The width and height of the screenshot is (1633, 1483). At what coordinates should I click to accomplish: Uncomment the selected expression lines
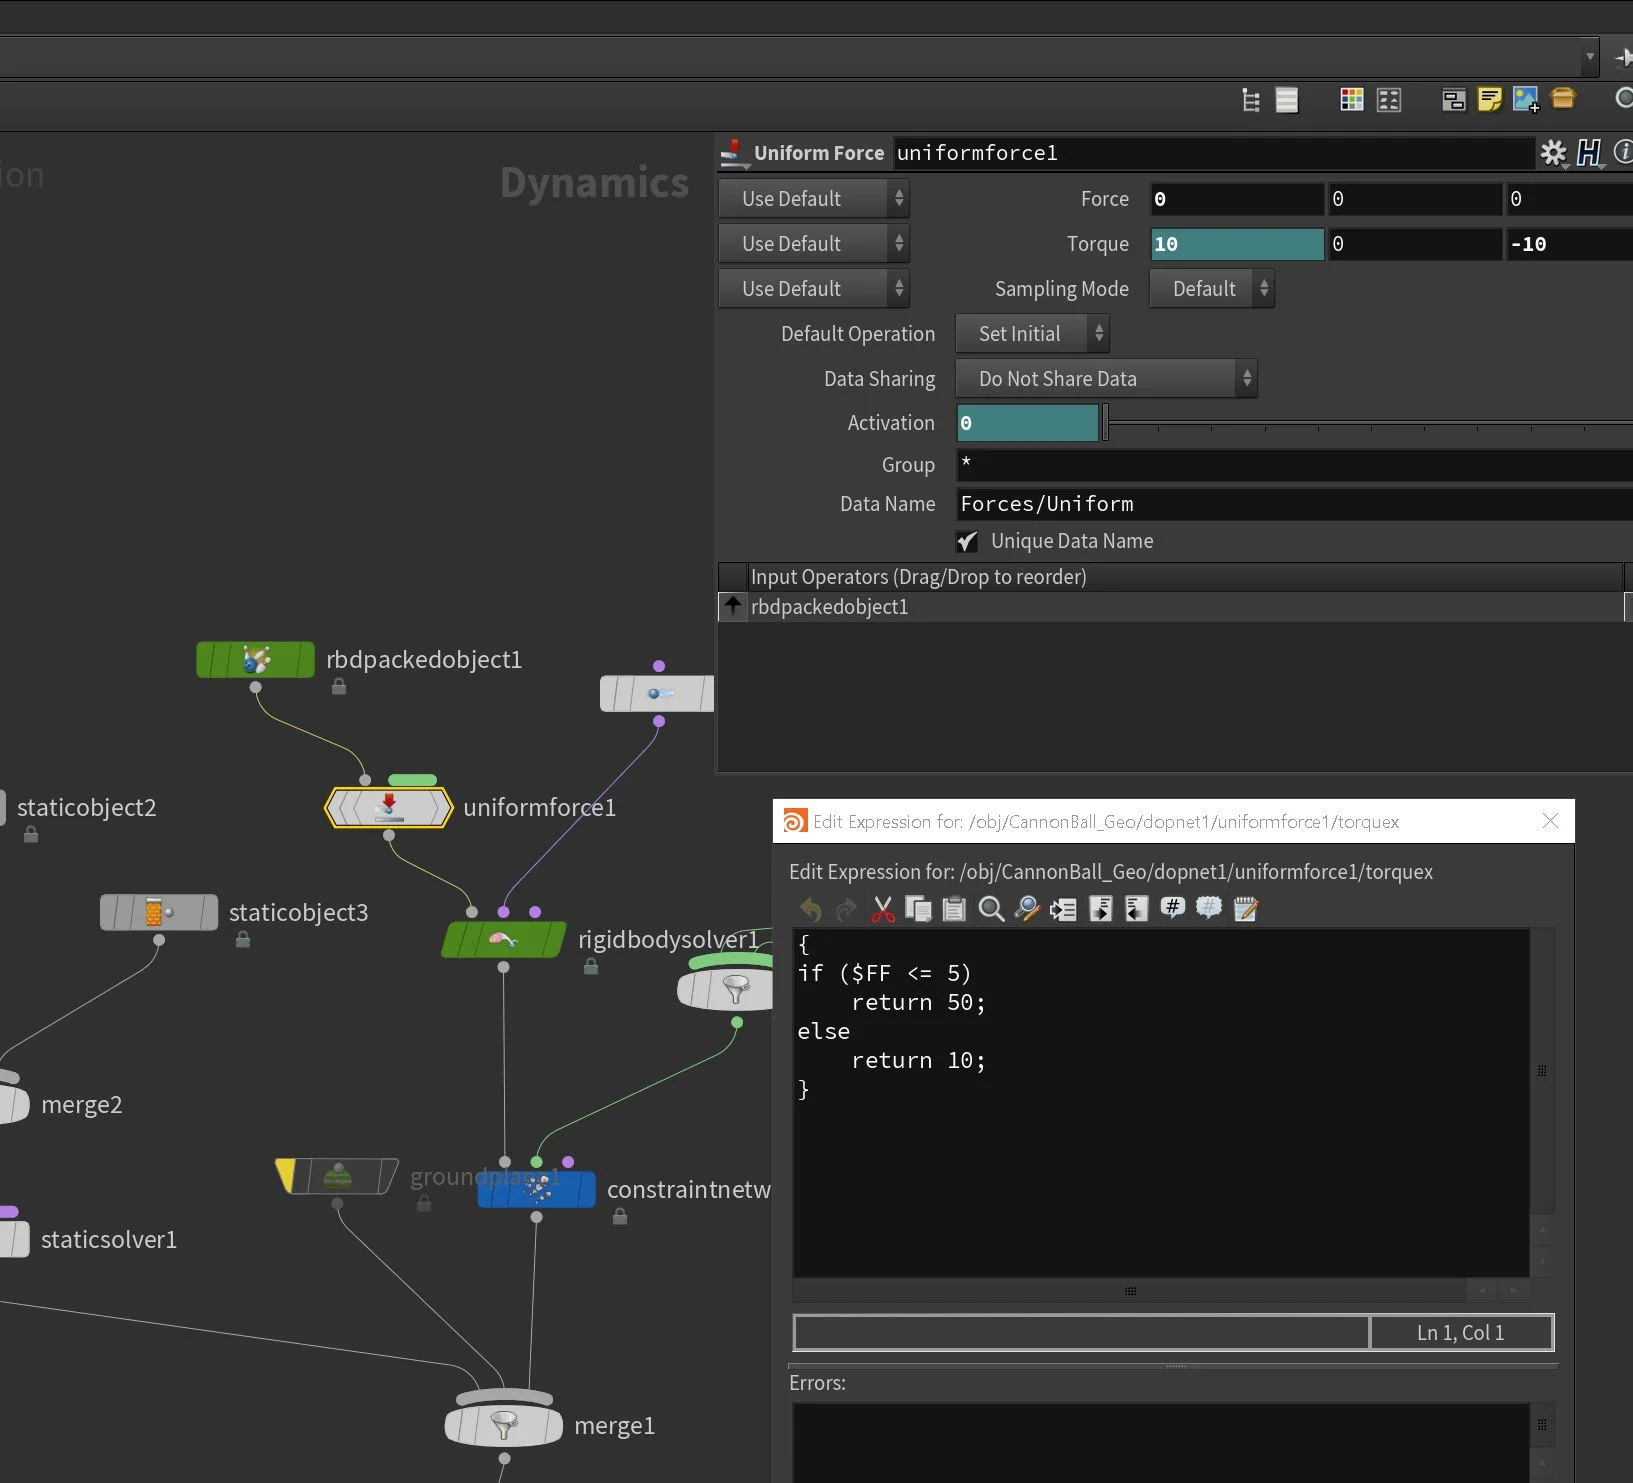tap(1209, 908)
